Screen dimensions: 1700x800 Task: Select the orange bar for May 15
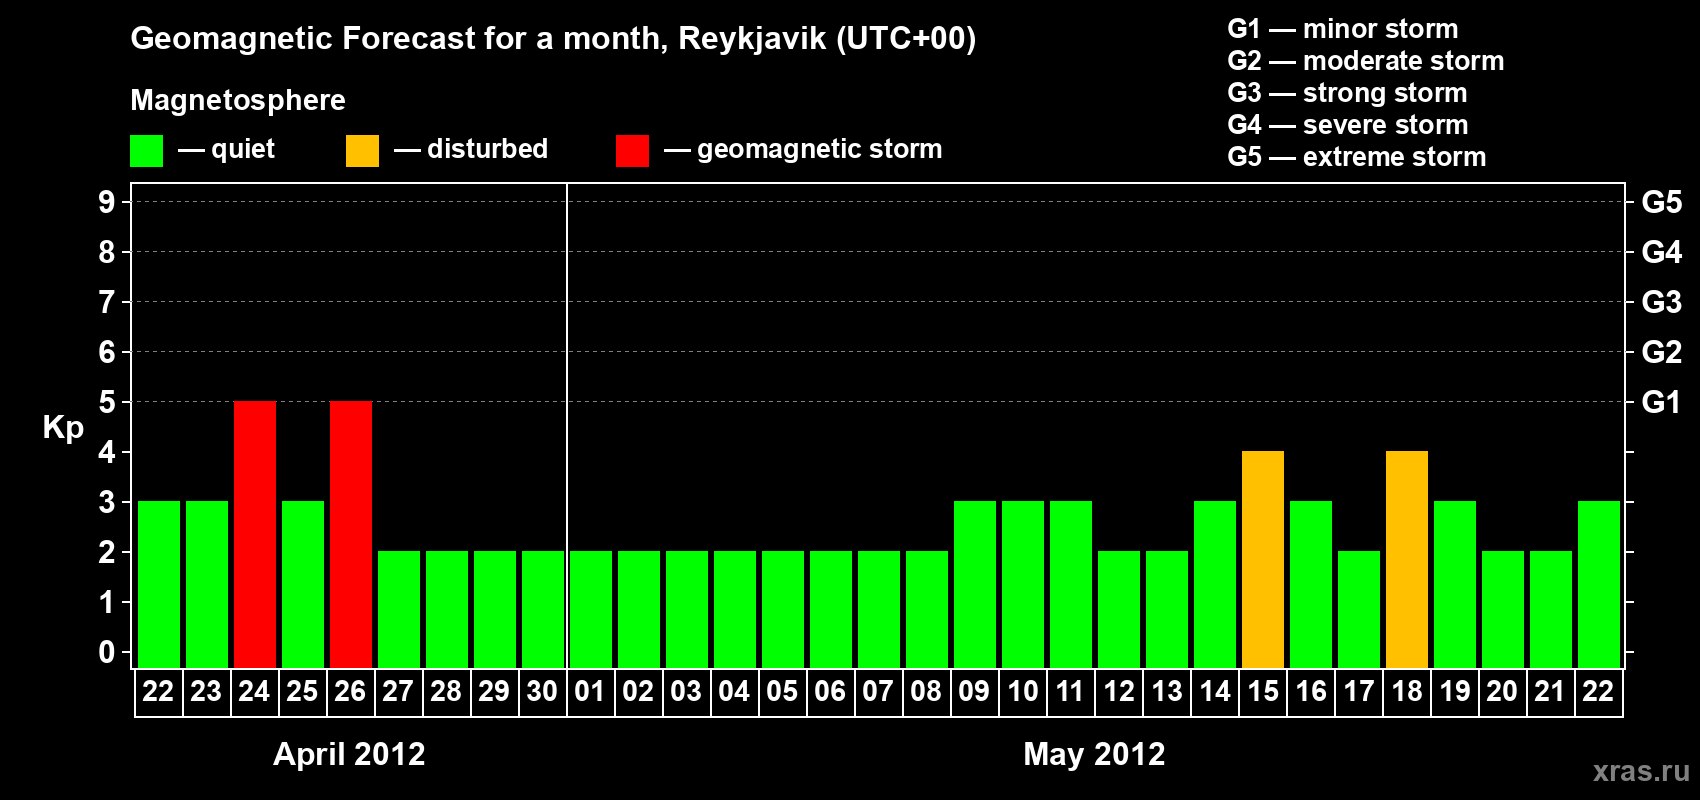tap(1263, 560)
